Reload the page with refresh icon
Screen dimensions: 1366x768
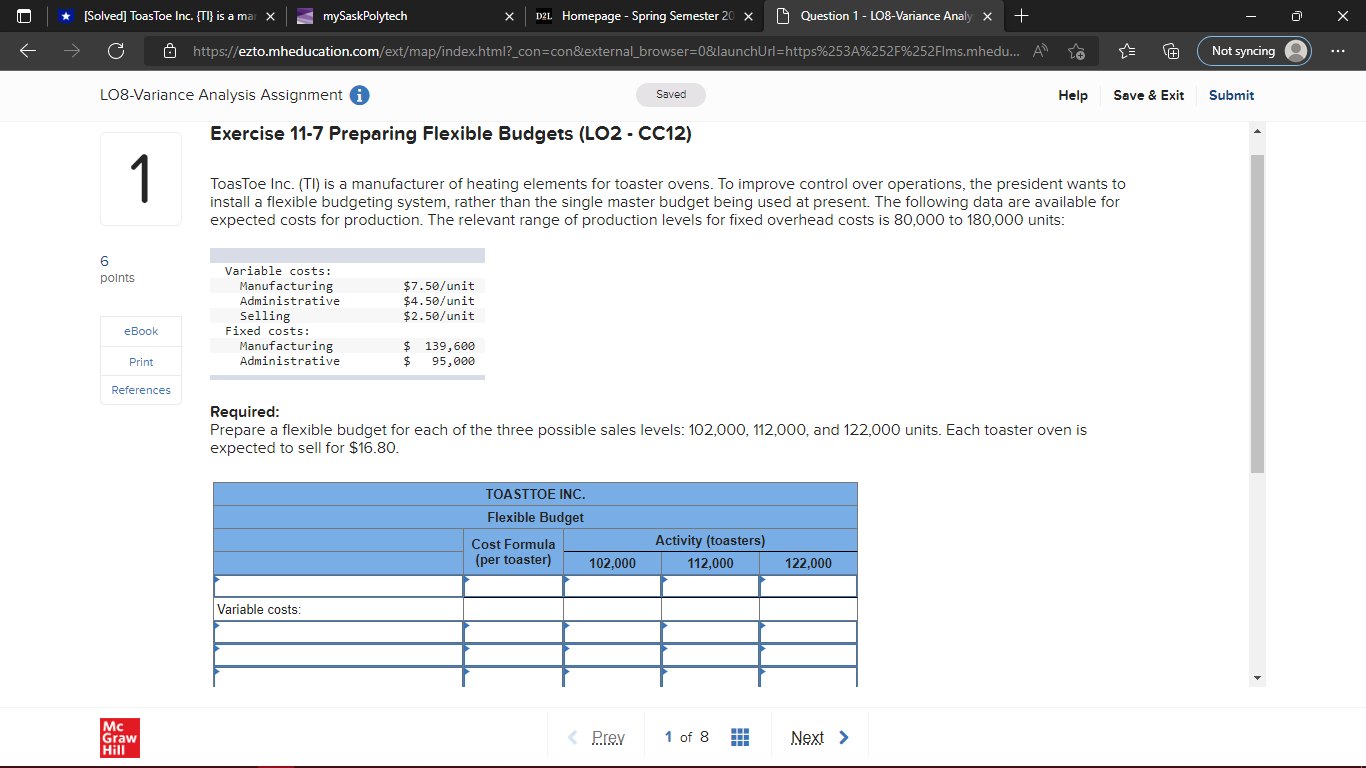[115, 51]
